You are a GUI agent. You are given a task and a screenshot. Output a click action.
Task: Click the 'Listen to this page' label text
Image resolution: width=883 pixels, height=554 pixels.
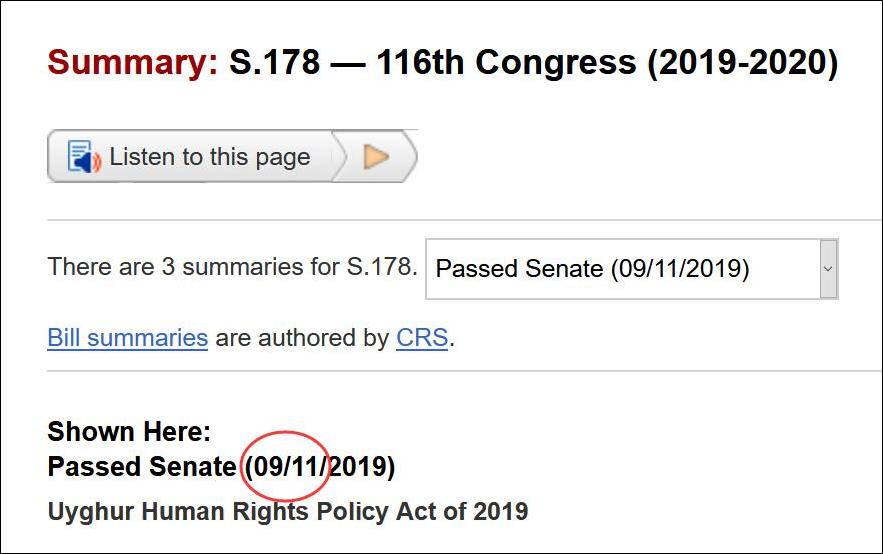click(210, 157)
